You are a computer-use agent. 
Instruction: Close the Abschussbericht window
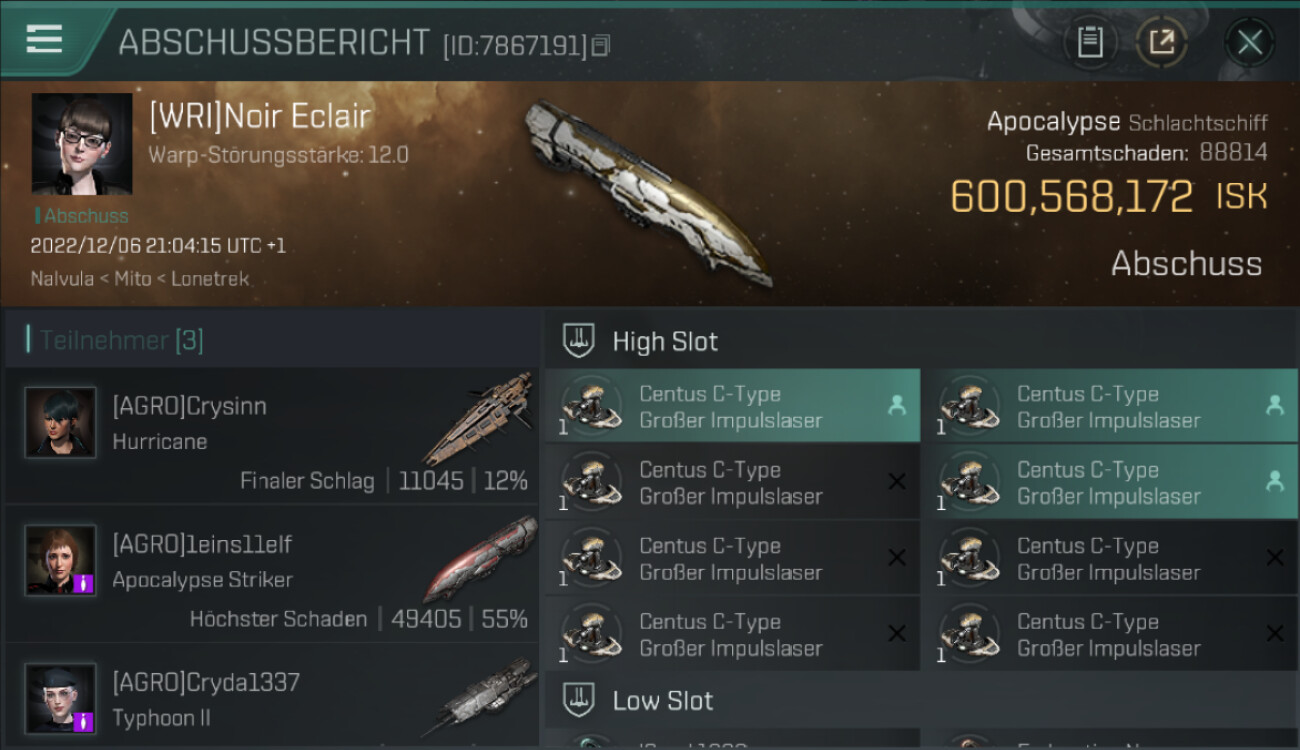tap(1249, 42)
